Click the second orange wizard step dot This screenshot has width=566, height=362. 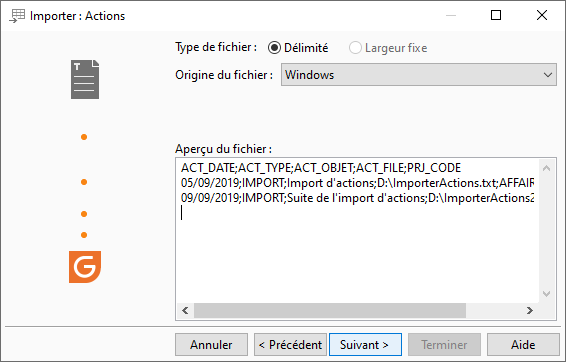[x=84, y=182]
